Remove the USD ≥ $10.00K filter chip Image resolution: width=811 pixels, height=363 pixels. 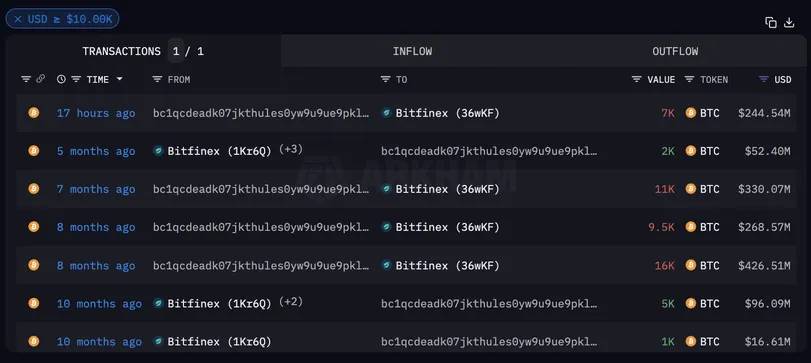click(x=18, y=19)
